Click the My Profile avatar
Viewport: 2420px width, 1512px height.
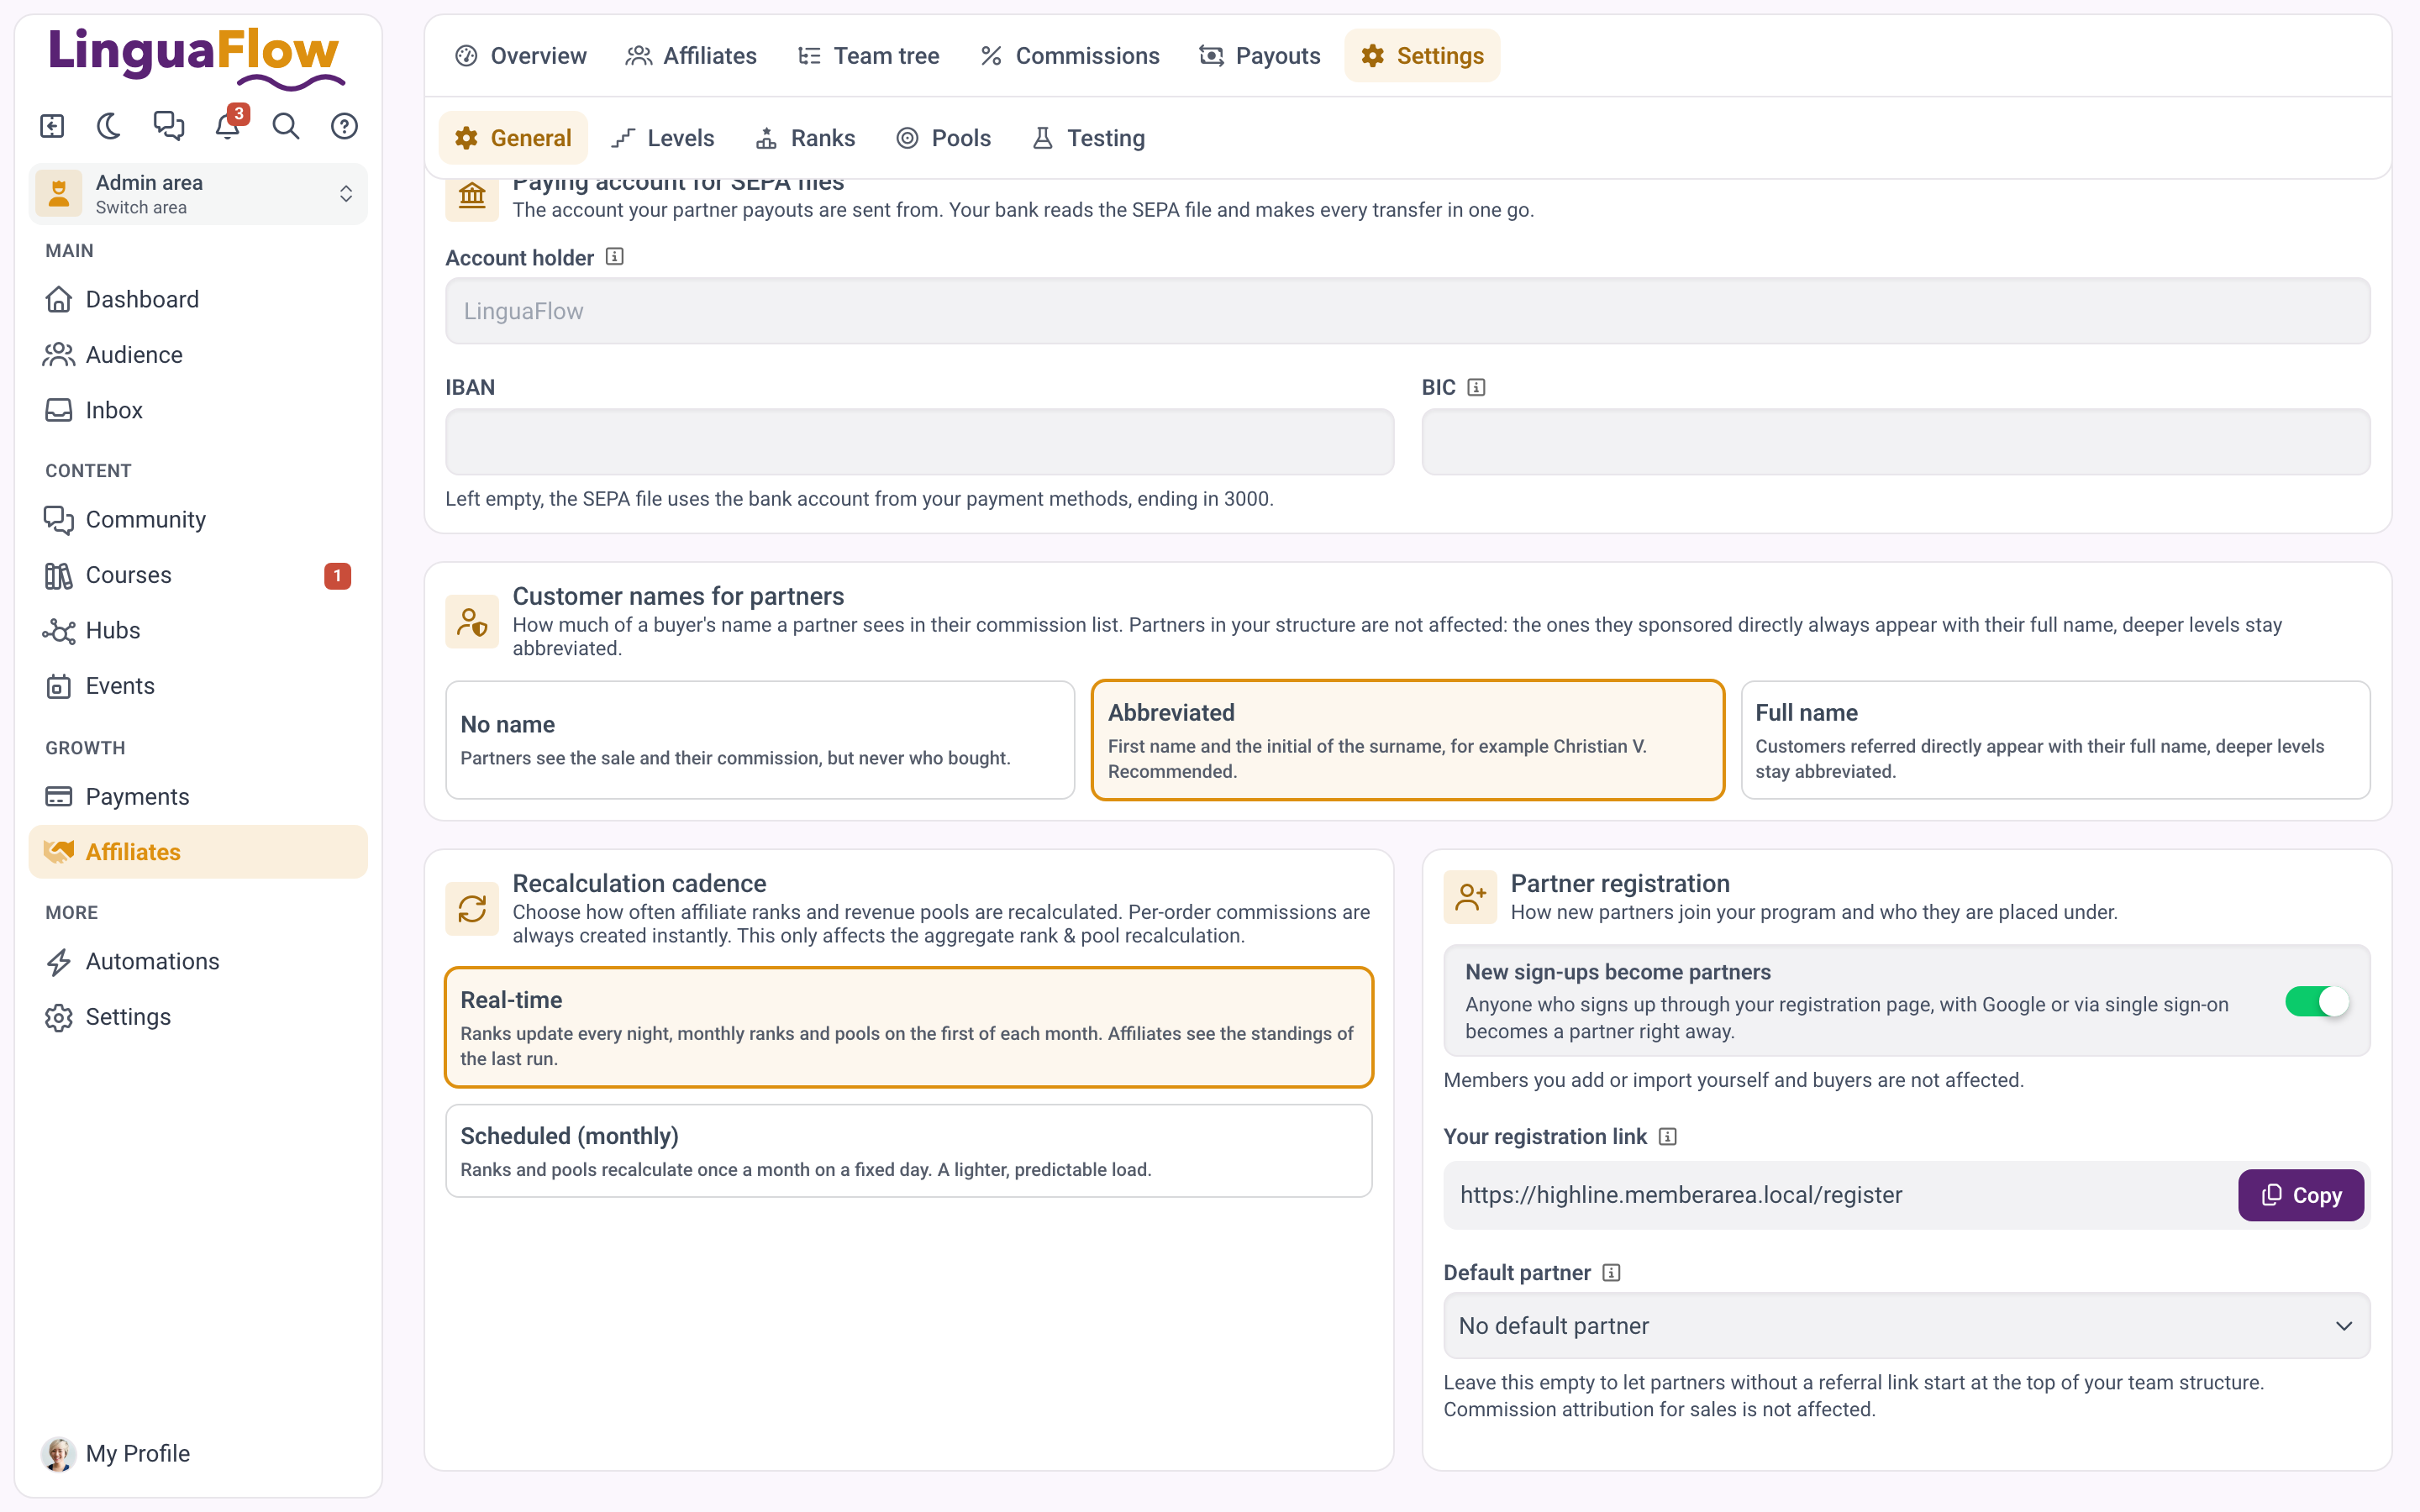[59, 1453]
